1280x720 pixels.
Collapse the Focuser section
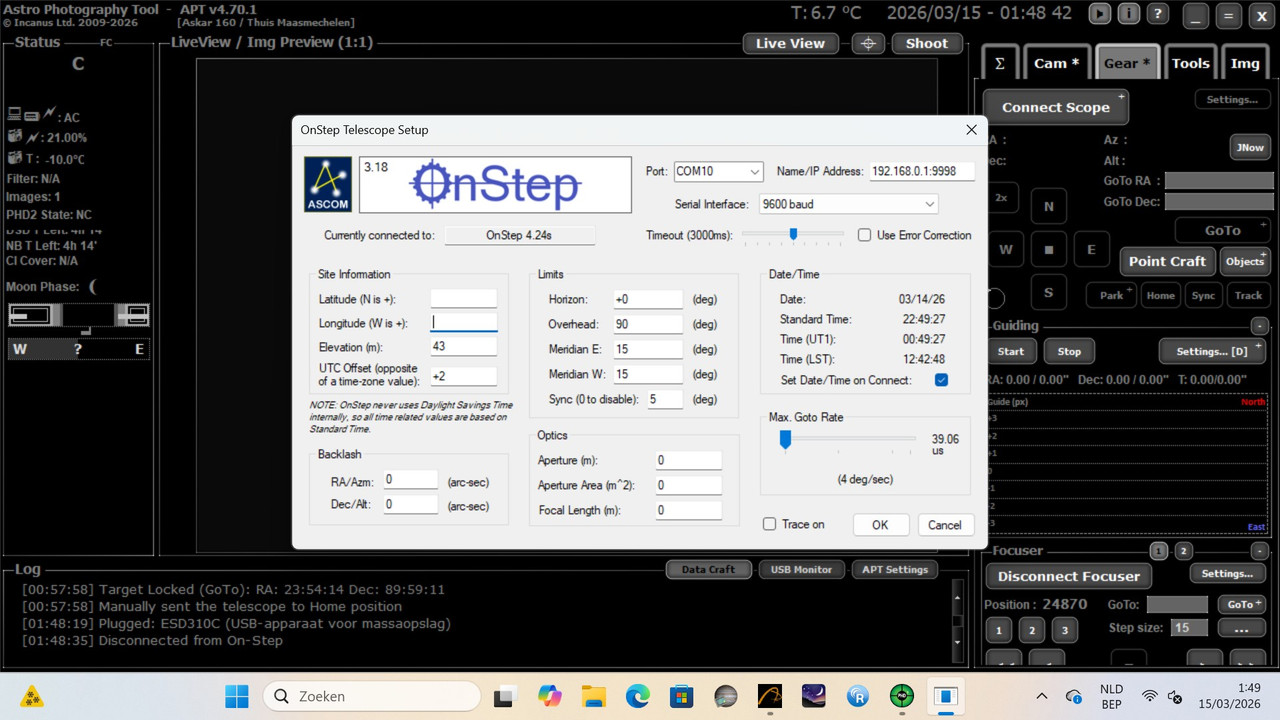click(1260, 551)
